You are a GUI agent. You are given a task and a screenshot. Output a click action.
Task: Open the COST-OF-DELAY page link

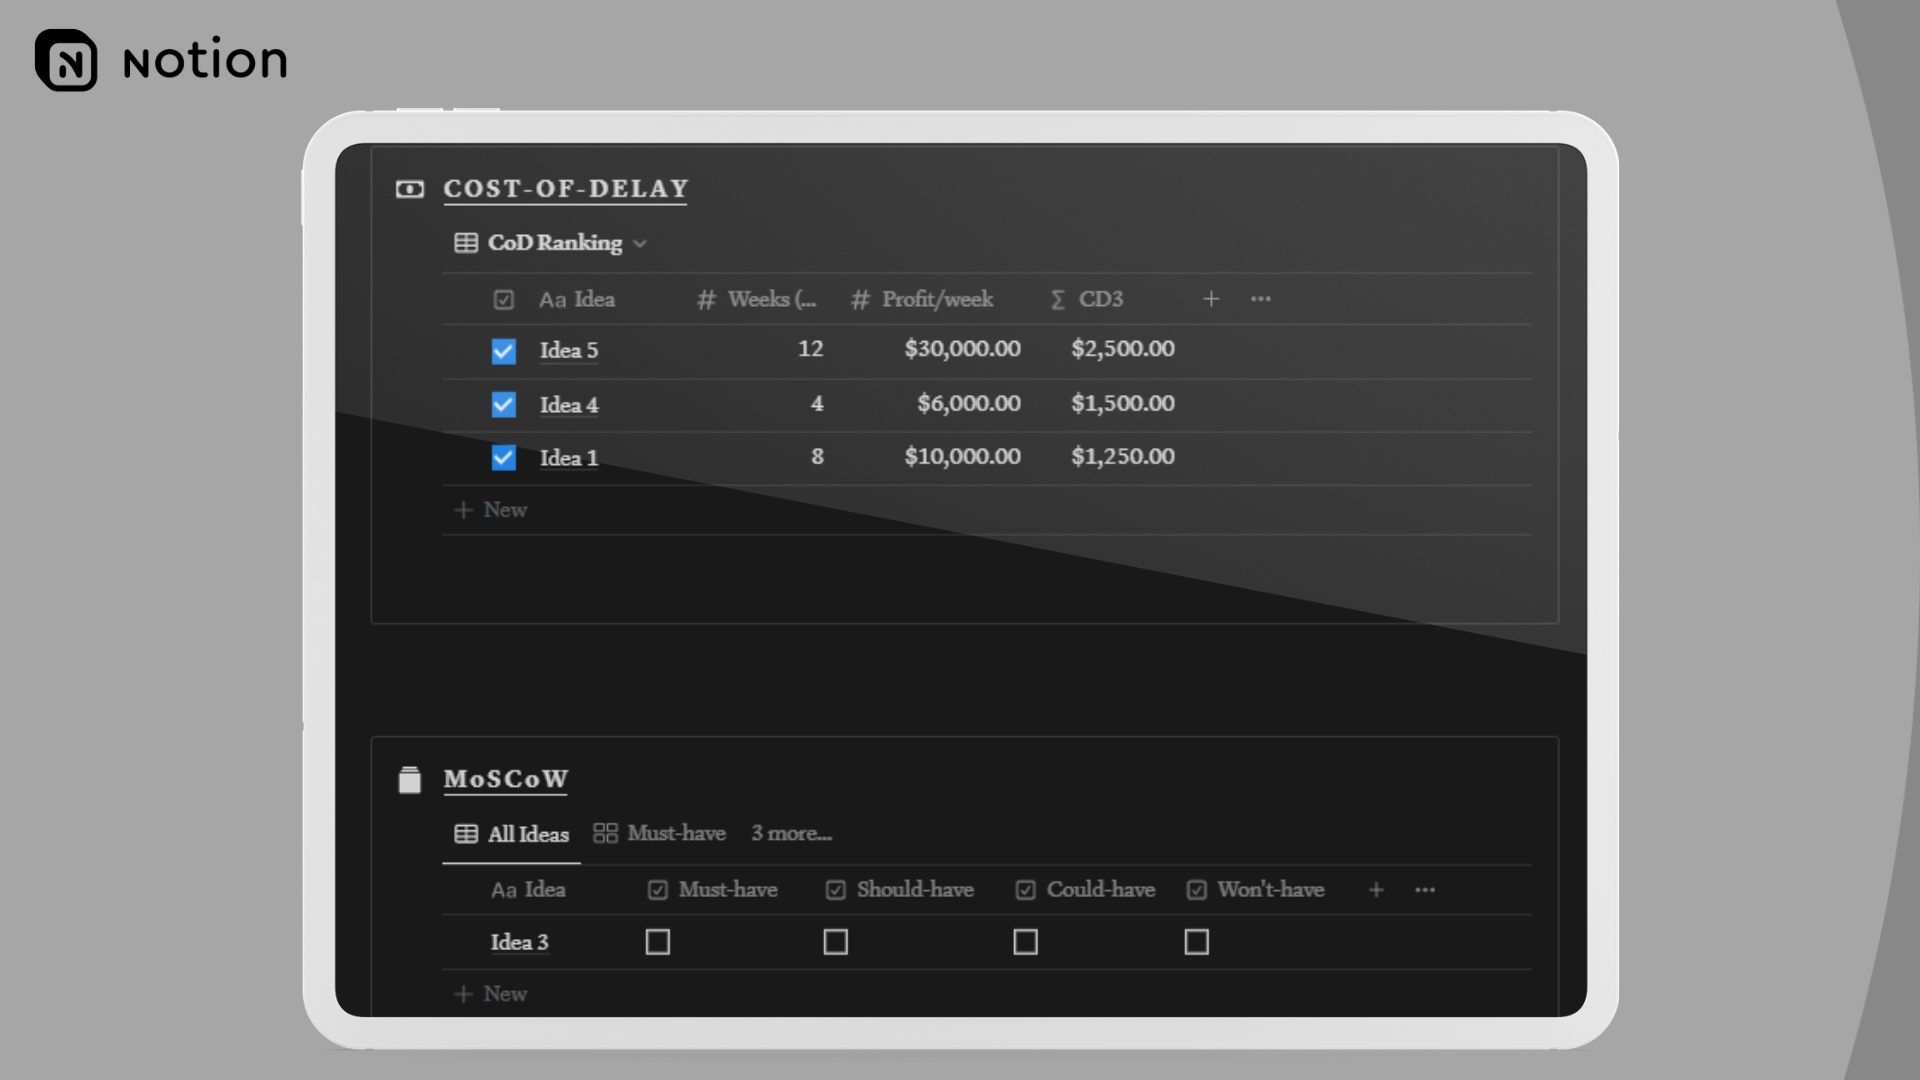(x=566, y=189)
